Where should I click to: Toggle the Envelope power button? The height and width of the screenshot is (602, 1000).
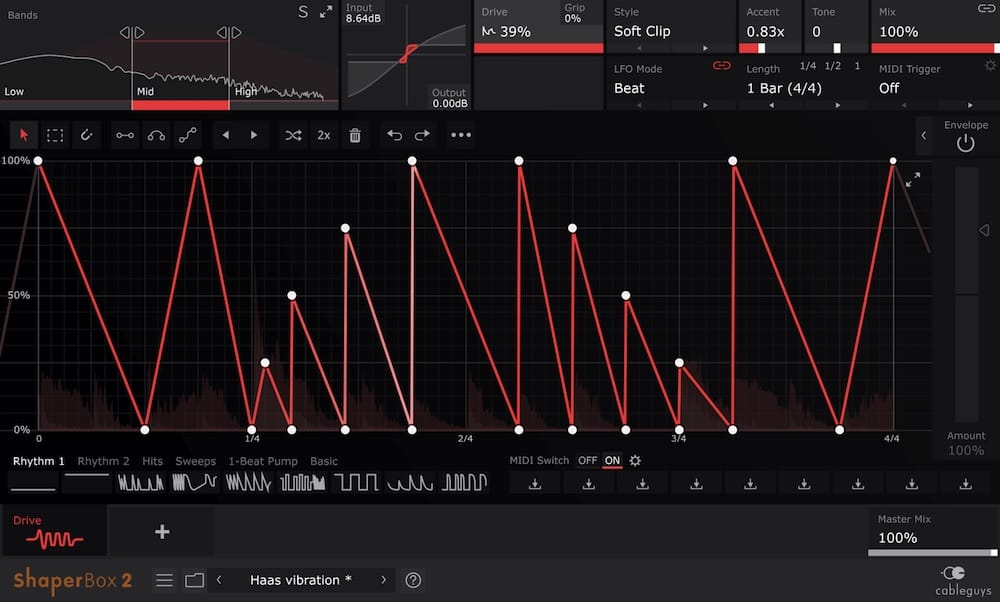(966, 143)
